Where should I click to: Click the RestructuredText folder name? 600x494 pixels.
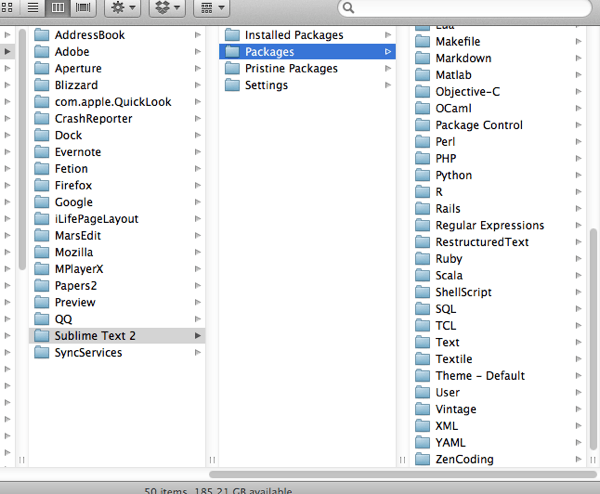point(482,242)
